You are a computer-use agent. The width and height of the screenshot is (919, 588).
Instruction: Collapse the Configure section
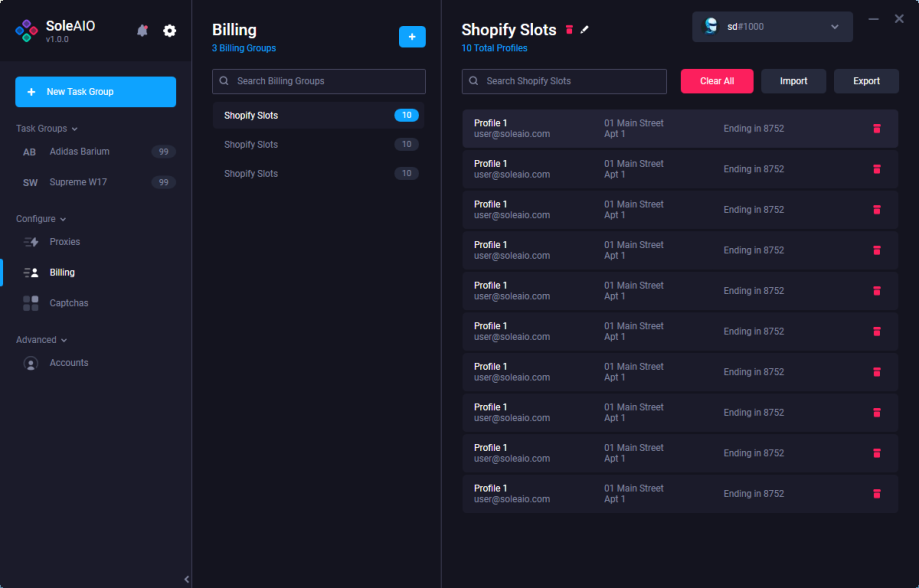[41, 219]
